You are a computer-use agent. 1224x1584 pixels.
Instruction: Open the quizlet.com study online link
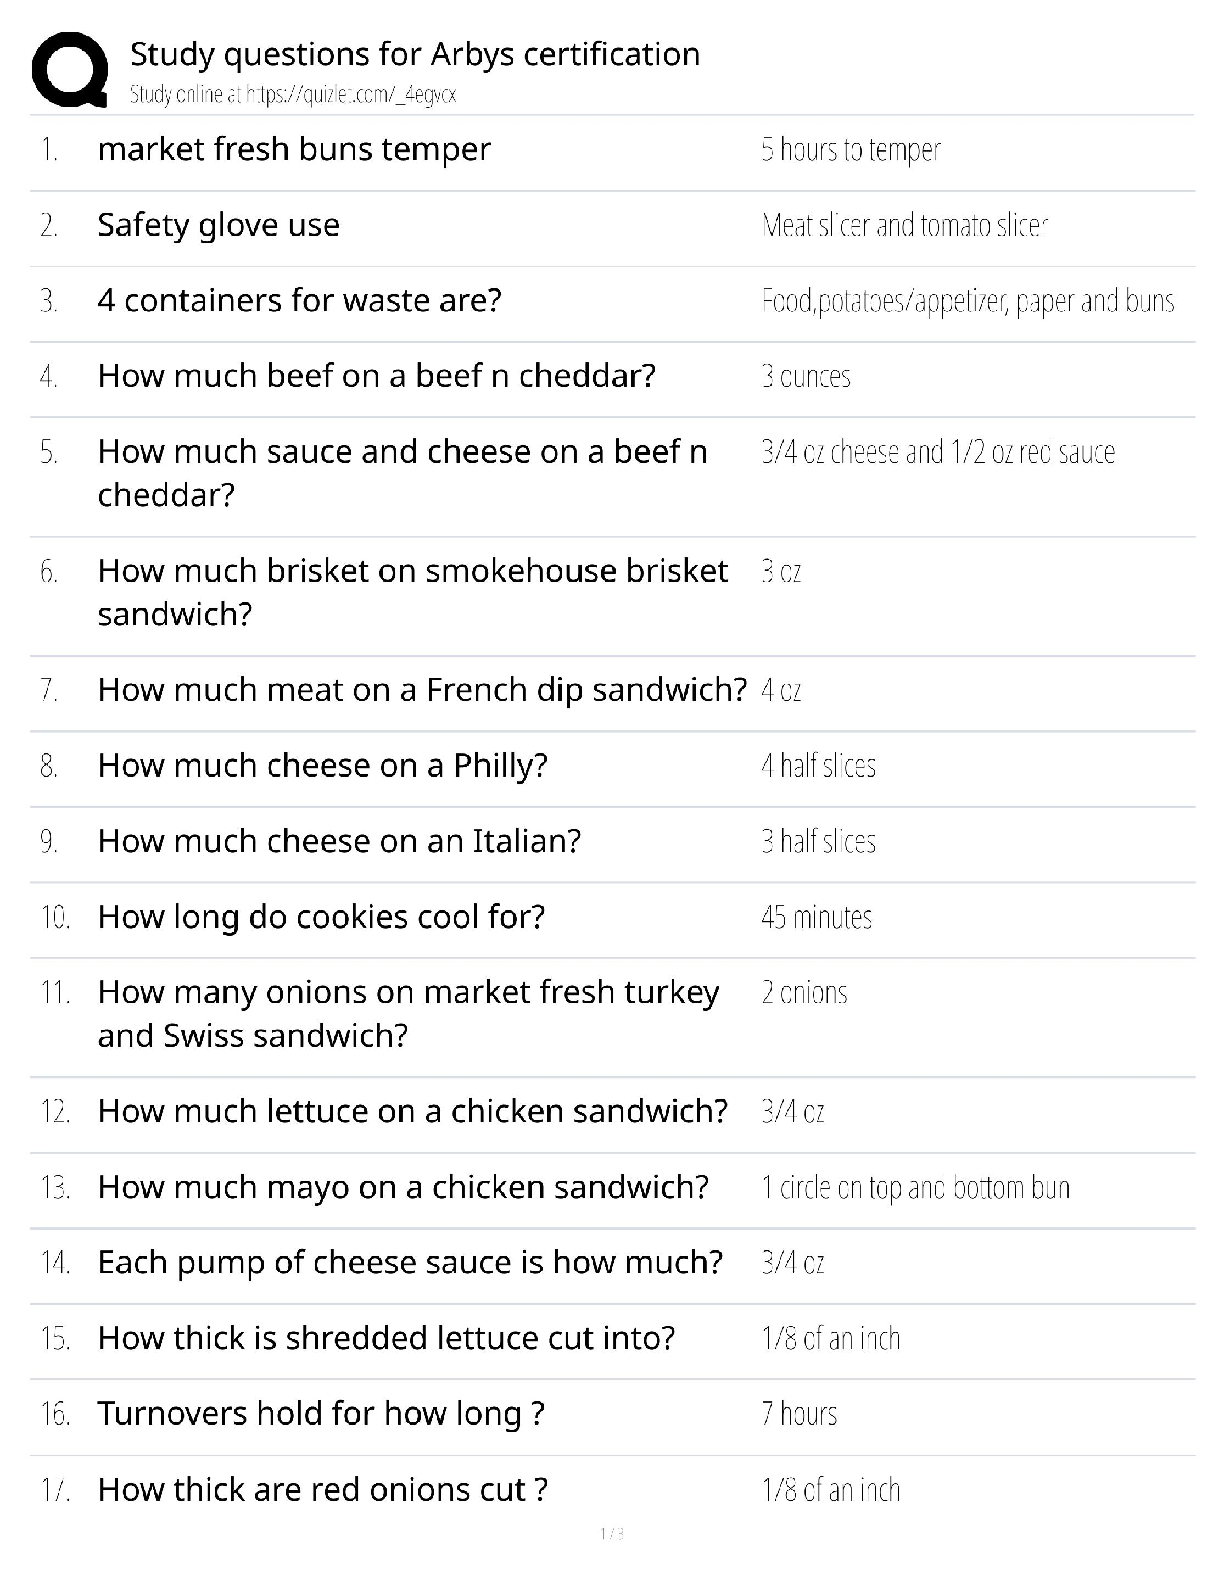coord(293,95)
